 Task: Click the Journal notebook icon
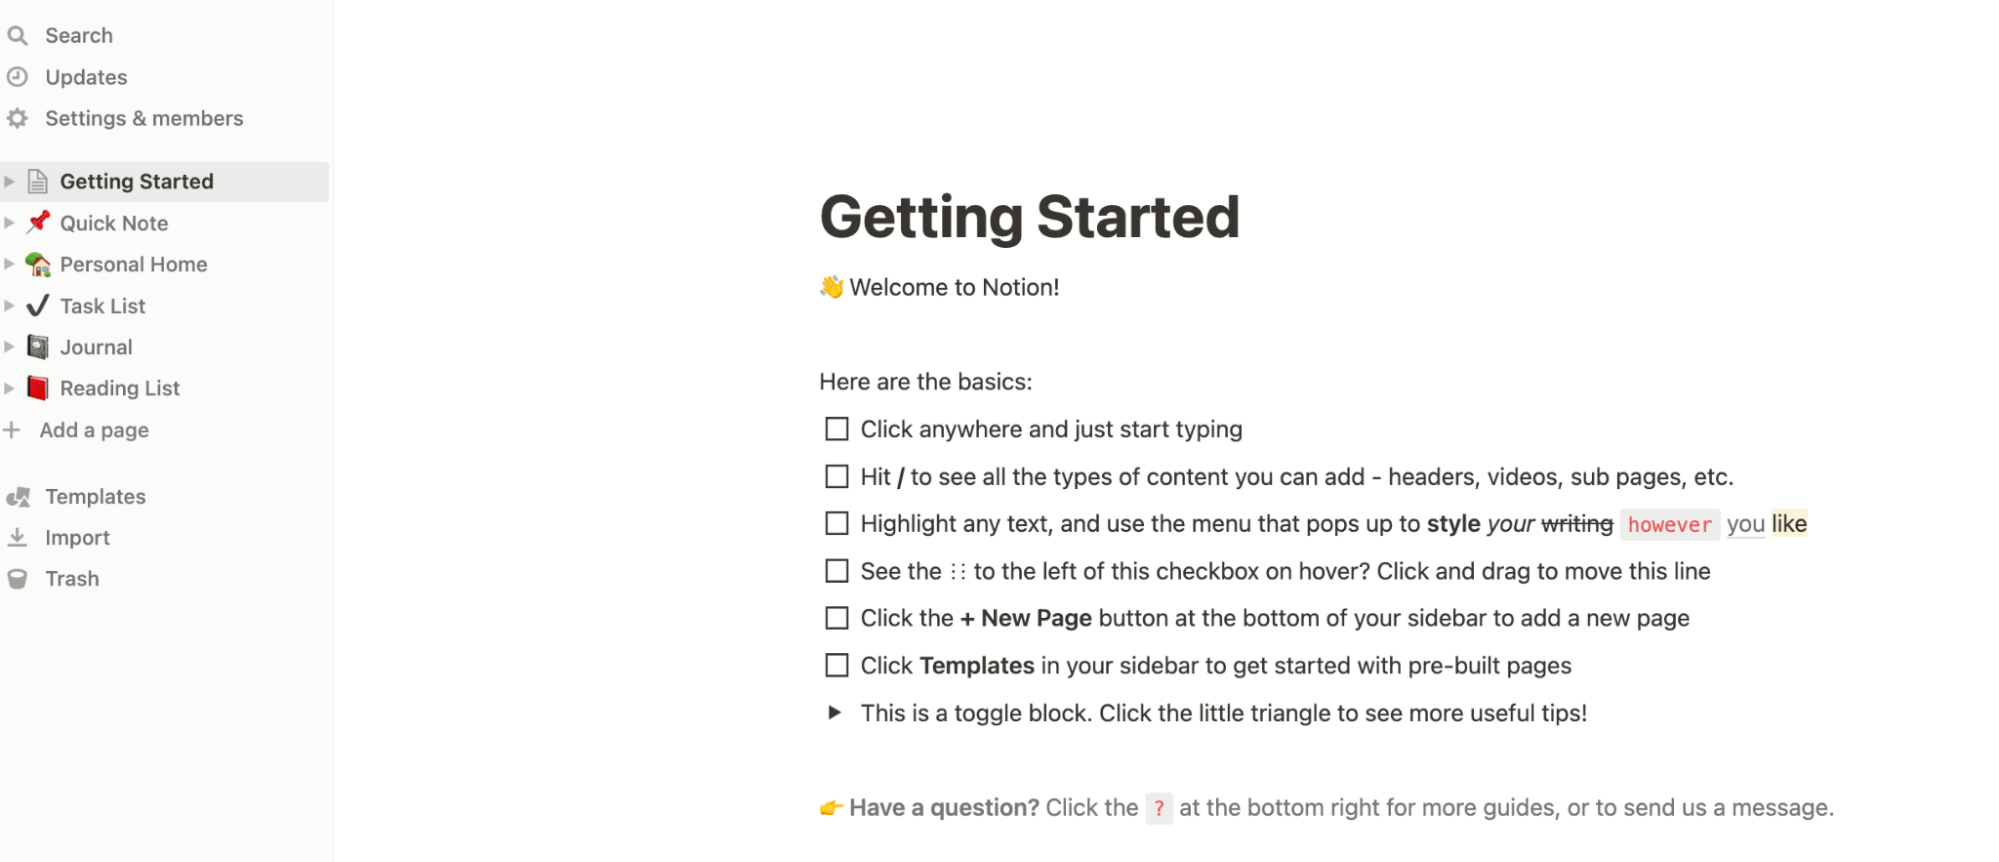pos(38,347)
